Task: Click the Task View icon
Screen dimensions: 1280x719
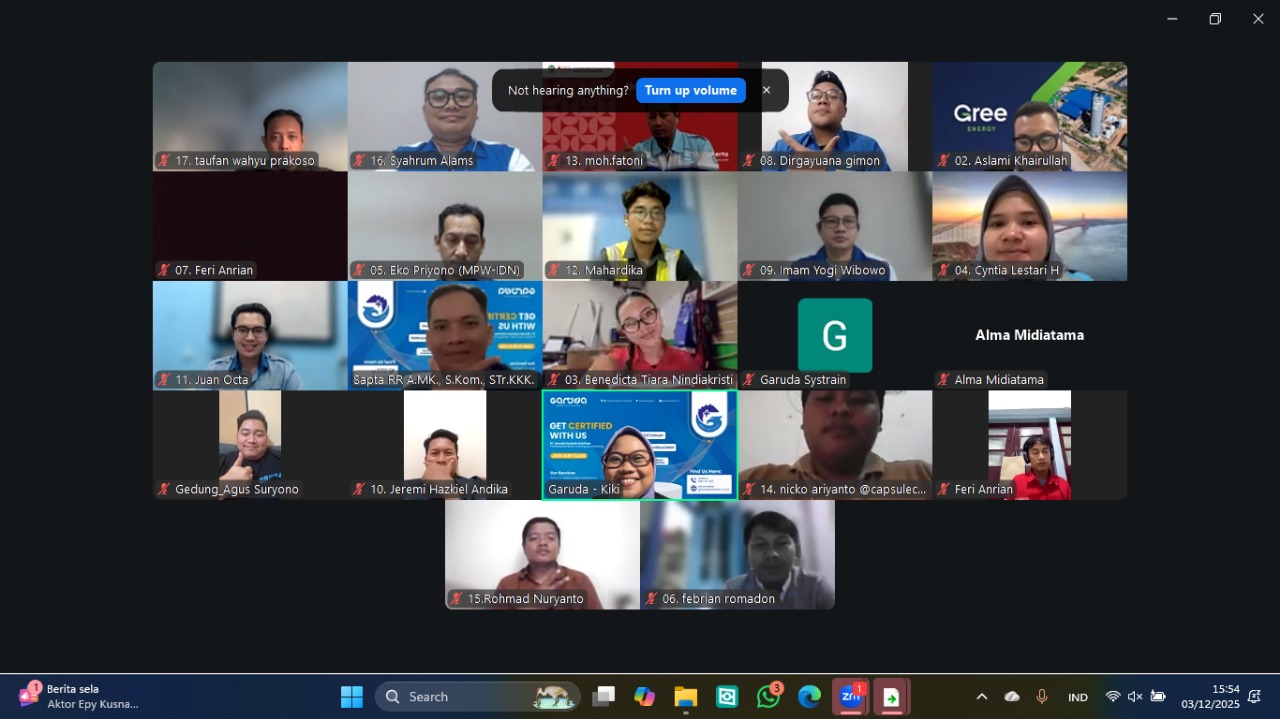Action: coord(603,697)
